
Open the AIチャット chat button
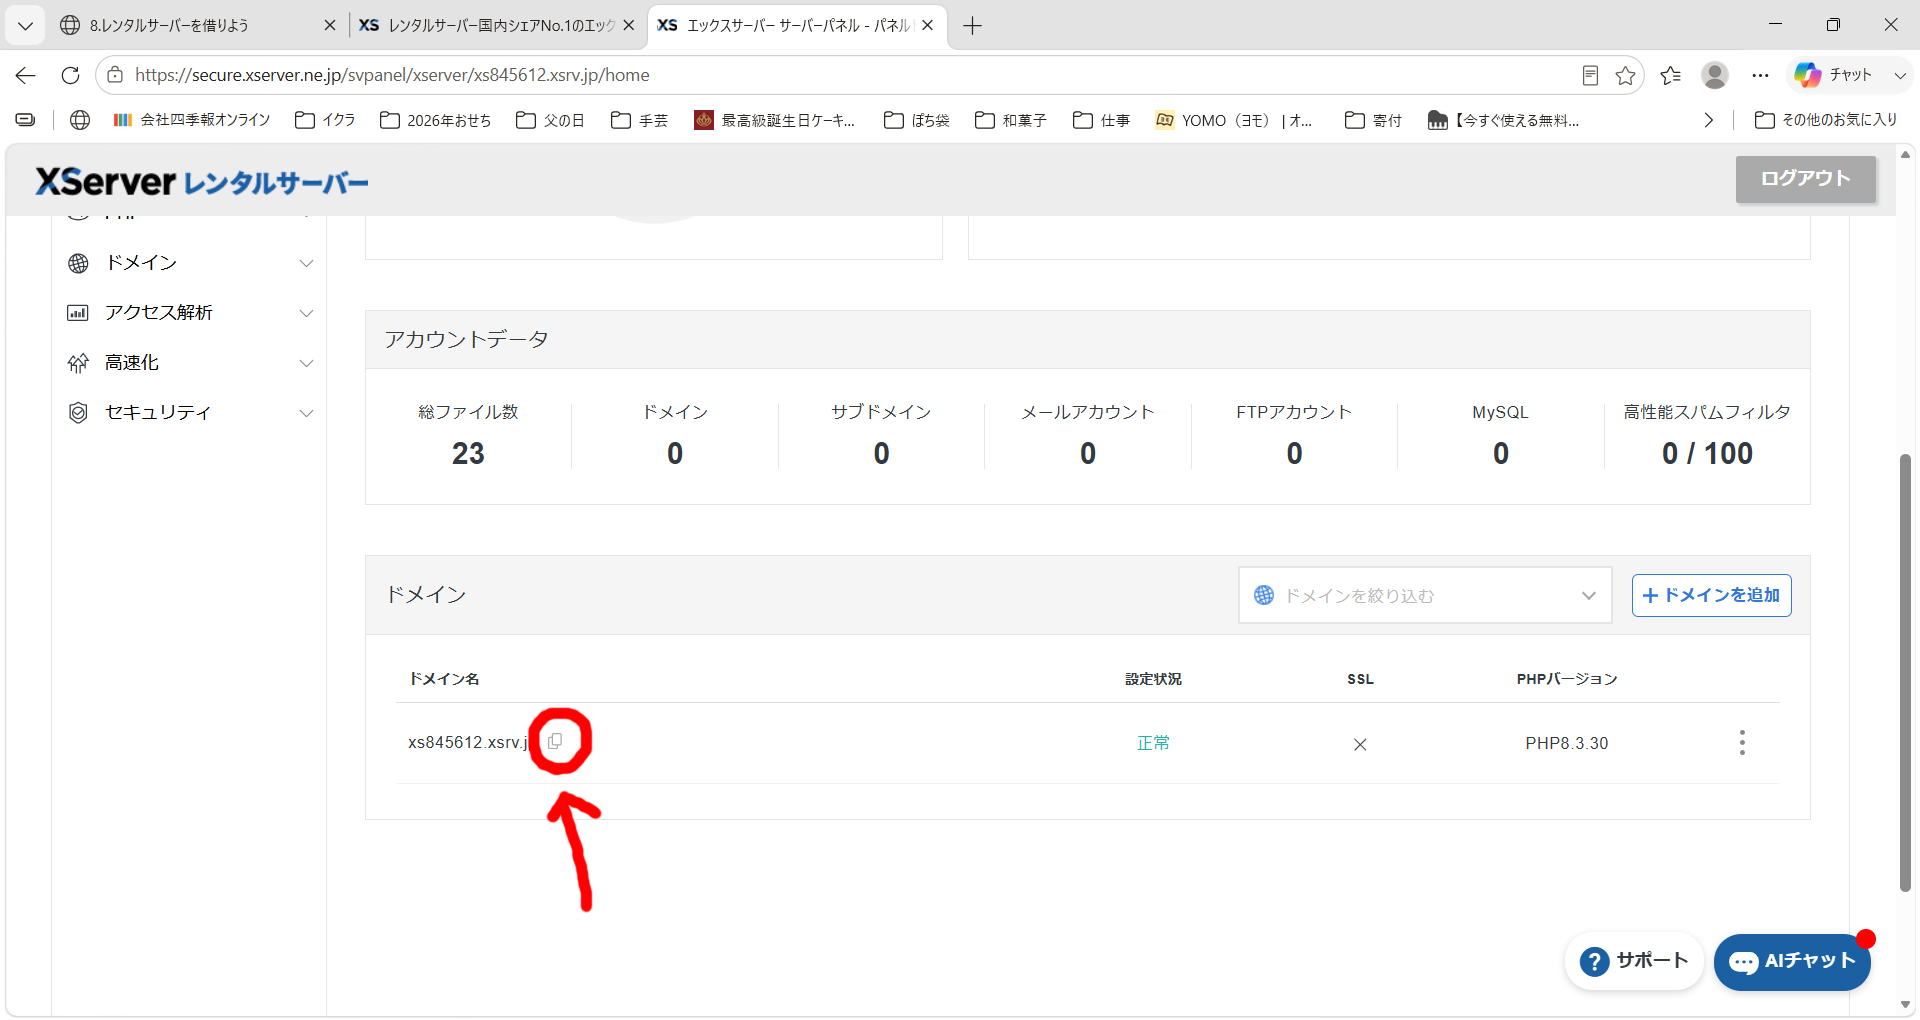point(1792,962)
